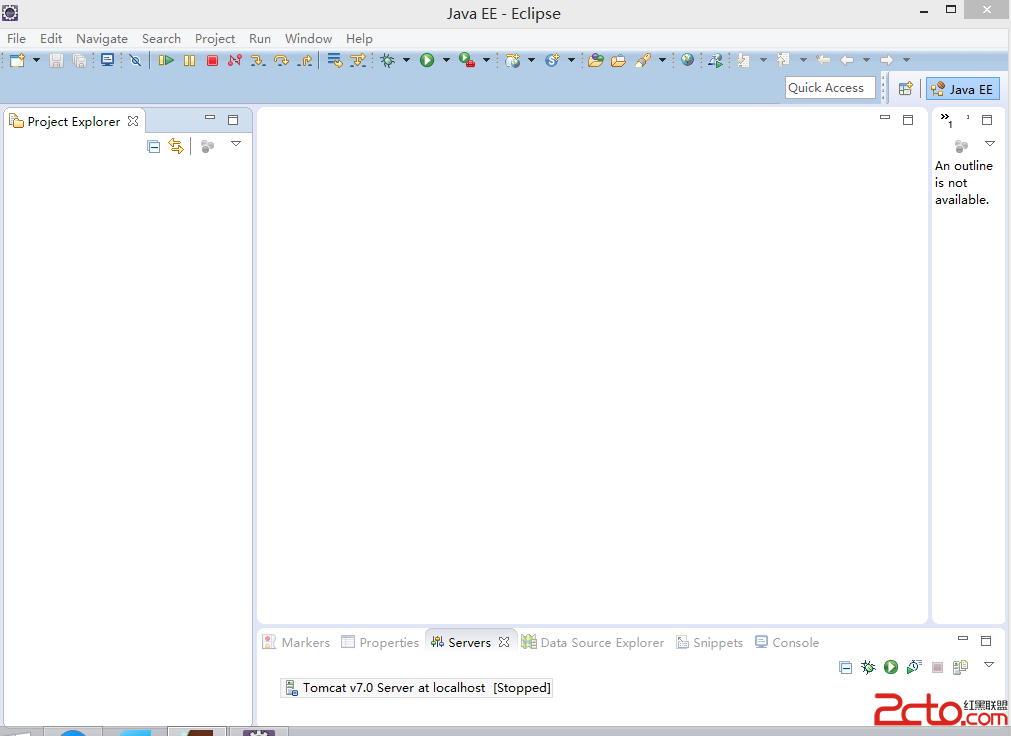Open the terminal/console monitor toolbar icon
This screenshot has height=736, width=1011.
[x=108, y=60]
